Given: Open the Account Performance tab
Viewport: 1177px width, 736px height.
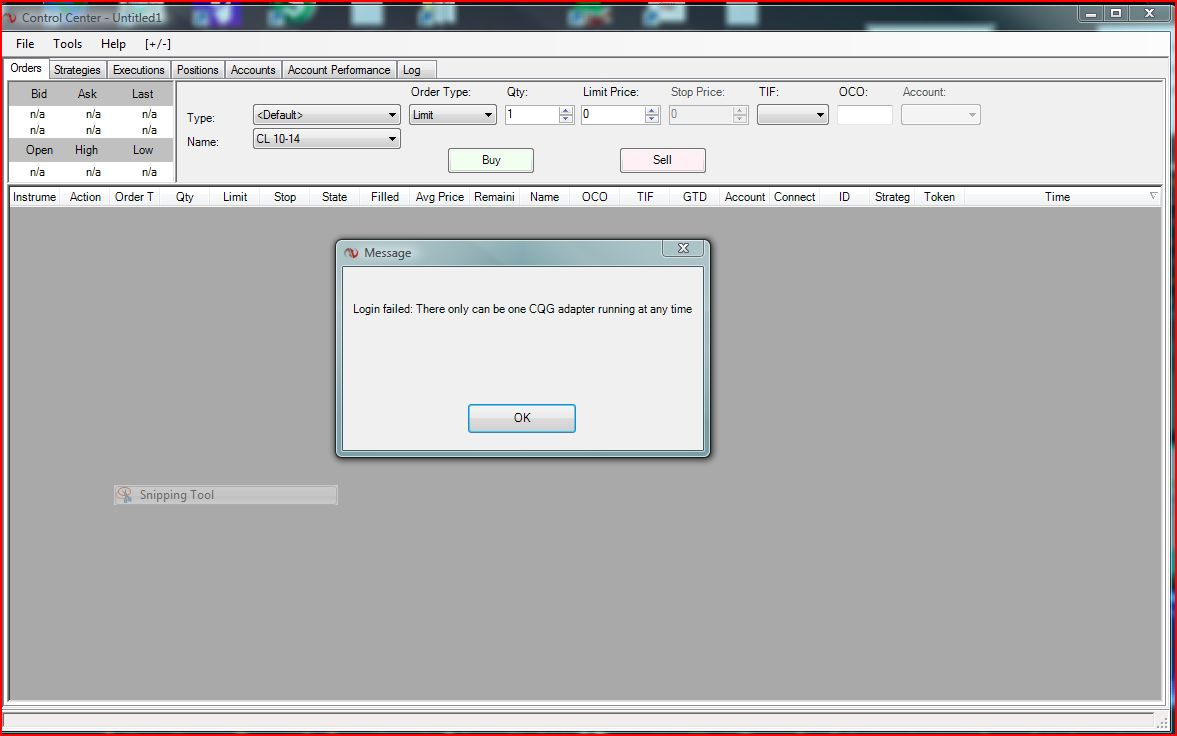Looking at the screenshot, I should [339, 70].
